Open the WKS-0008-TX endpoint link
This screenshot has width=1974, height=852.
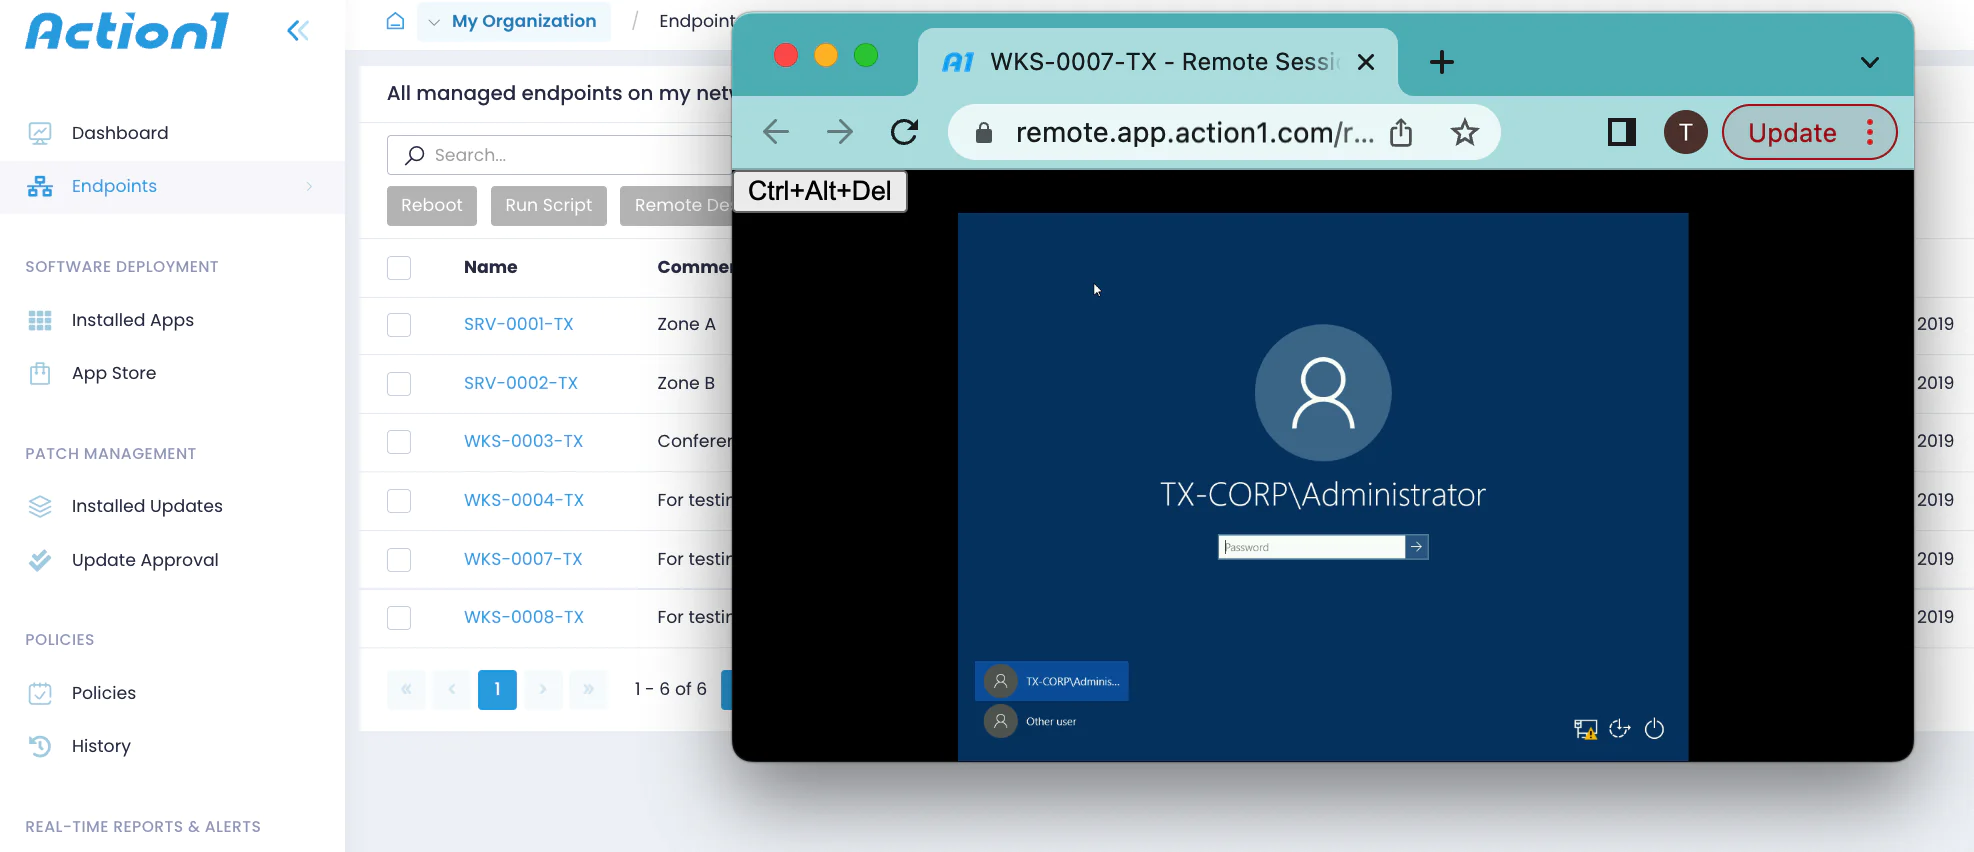pyautogui.click(x=524, y=617)
